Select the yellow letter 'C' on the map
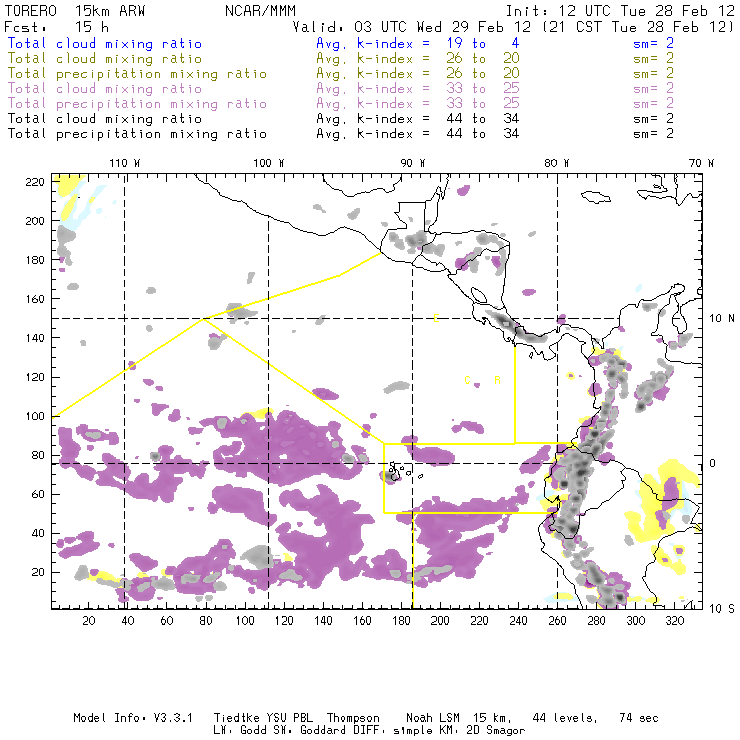The width and height of the screenshot is (740, 740). (467, 380)
